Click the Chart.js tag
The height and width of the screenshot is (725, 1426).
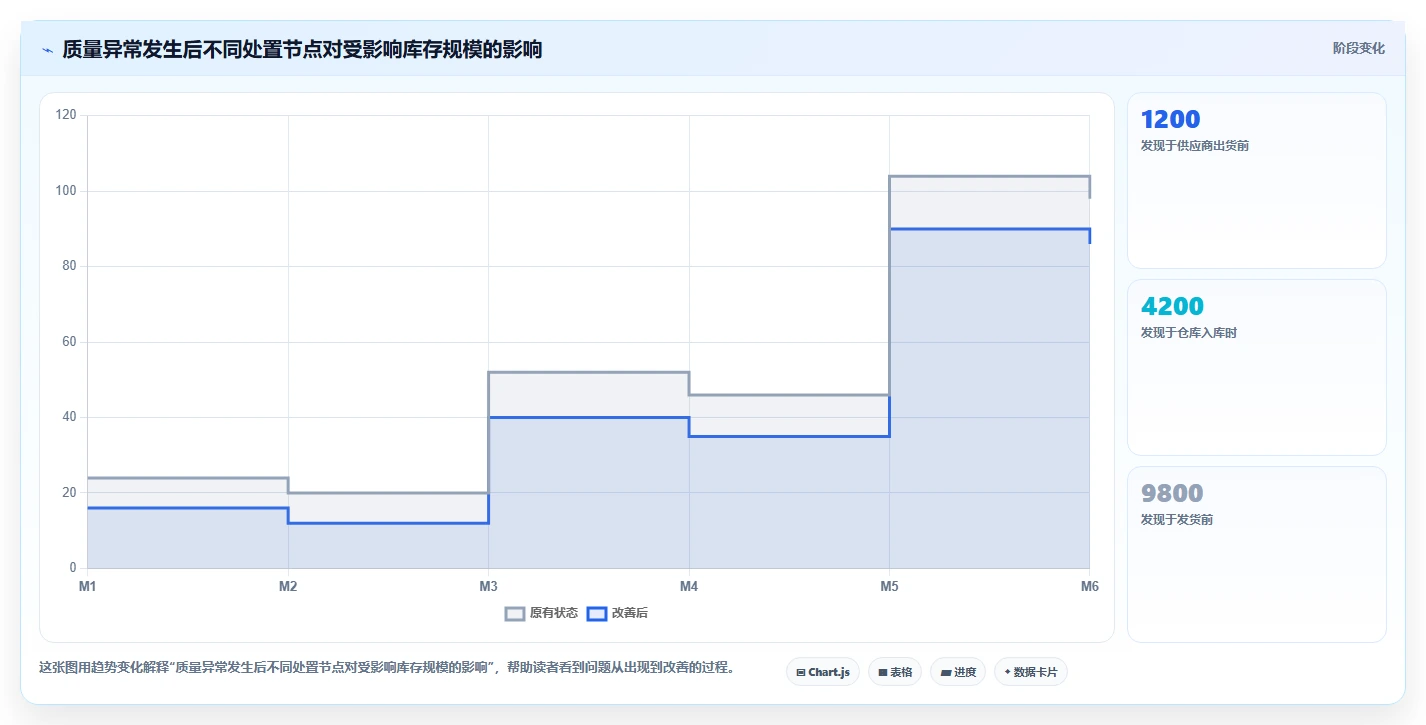point(823,672)
